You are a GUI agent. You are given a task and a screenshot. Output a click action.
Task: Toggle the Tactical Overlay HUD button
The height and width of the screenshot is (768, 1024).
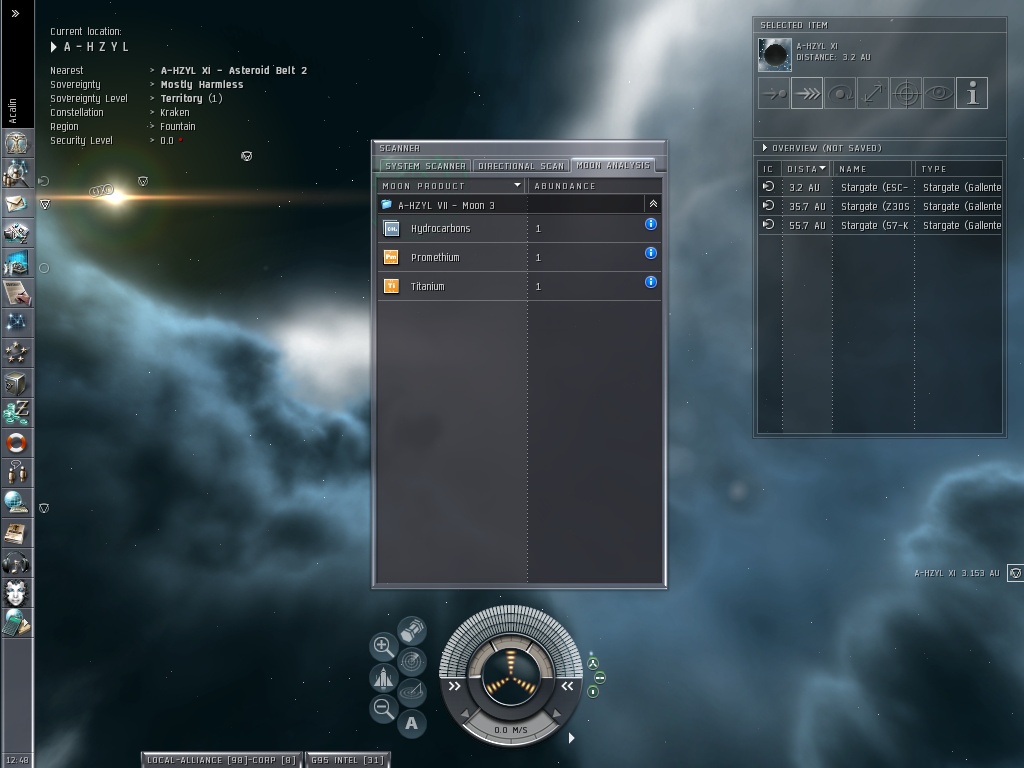(411, 692)
